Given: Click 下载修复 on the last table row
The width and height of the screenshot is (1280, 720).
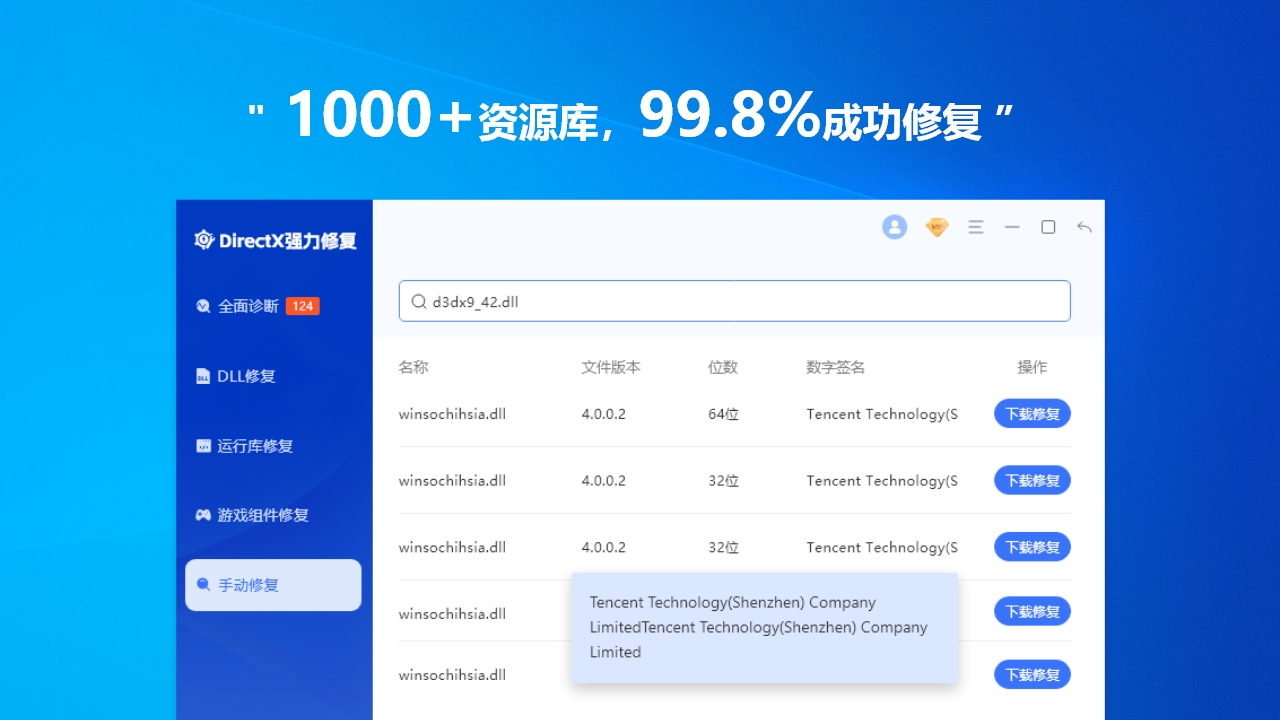Looking at the screenshot, I should [x=1032, y=674].
